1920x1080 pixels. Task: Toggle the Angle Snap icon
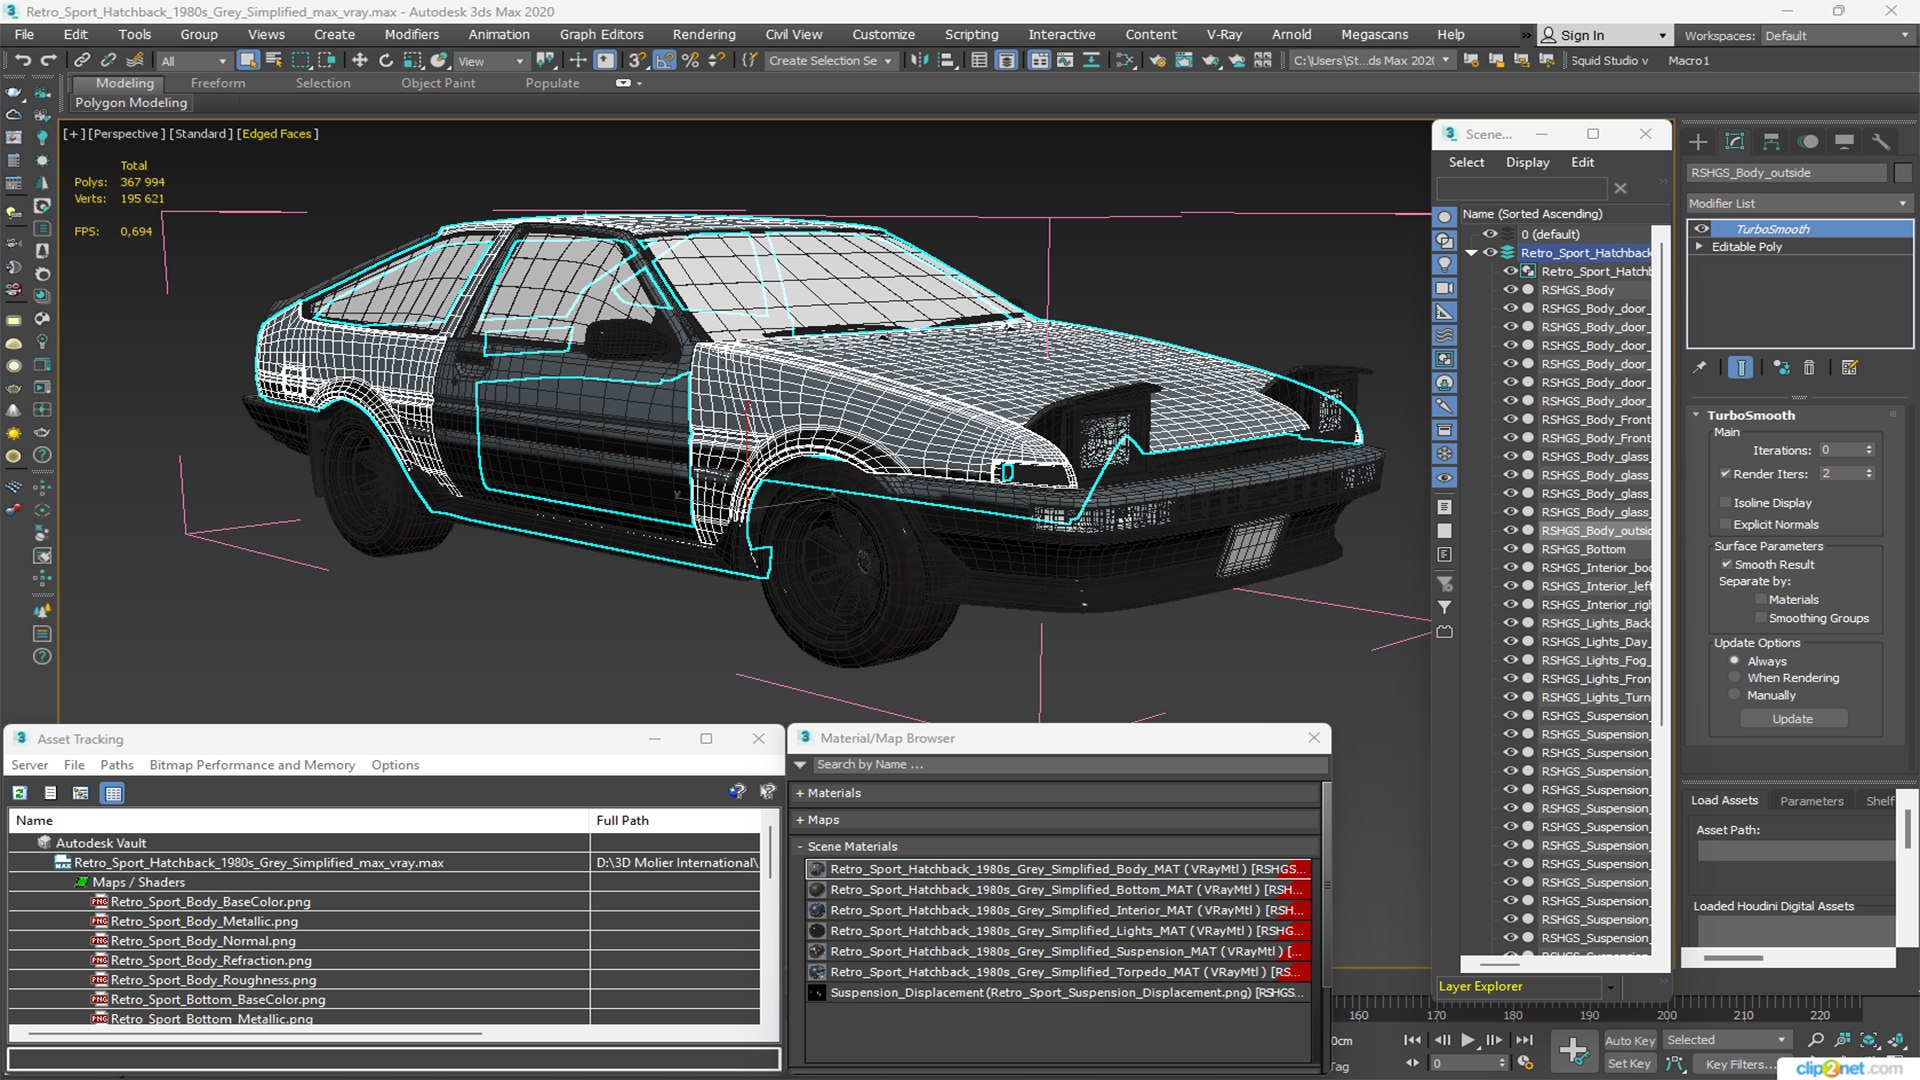point(664,61)
